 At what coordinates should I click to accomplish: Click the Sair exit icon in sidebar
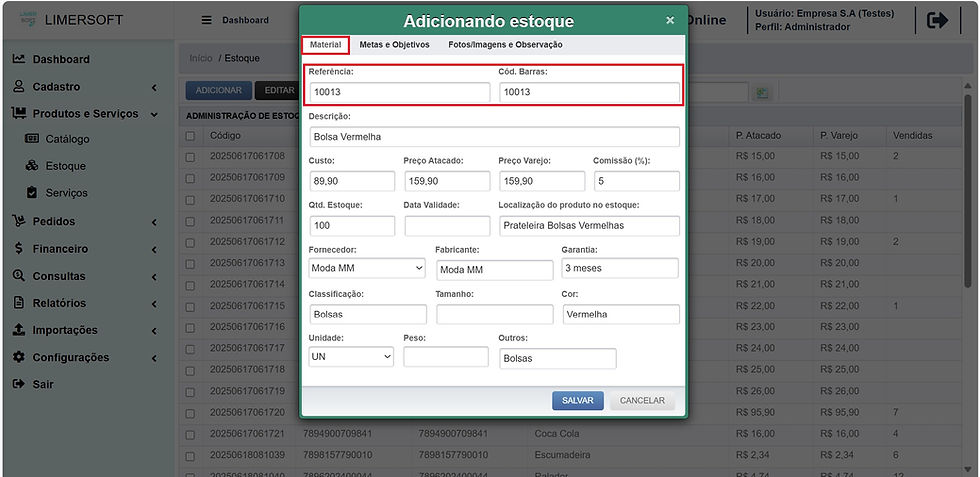tap(19, 384)
